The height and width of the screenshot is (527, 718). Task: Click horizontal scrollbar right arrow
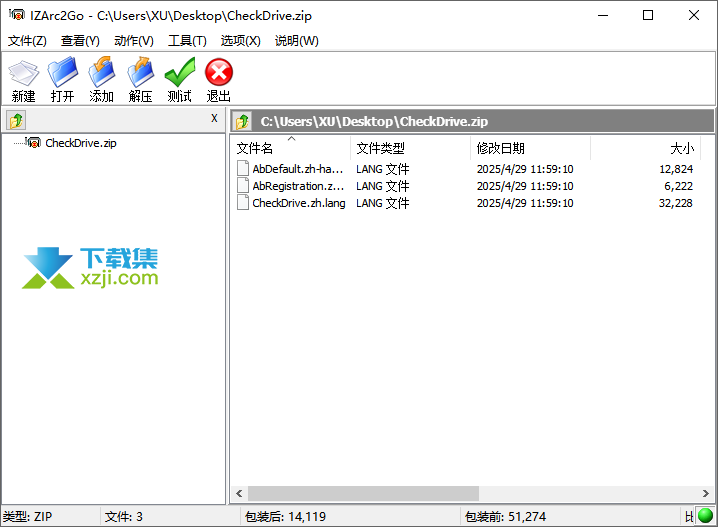pos(706,494)
